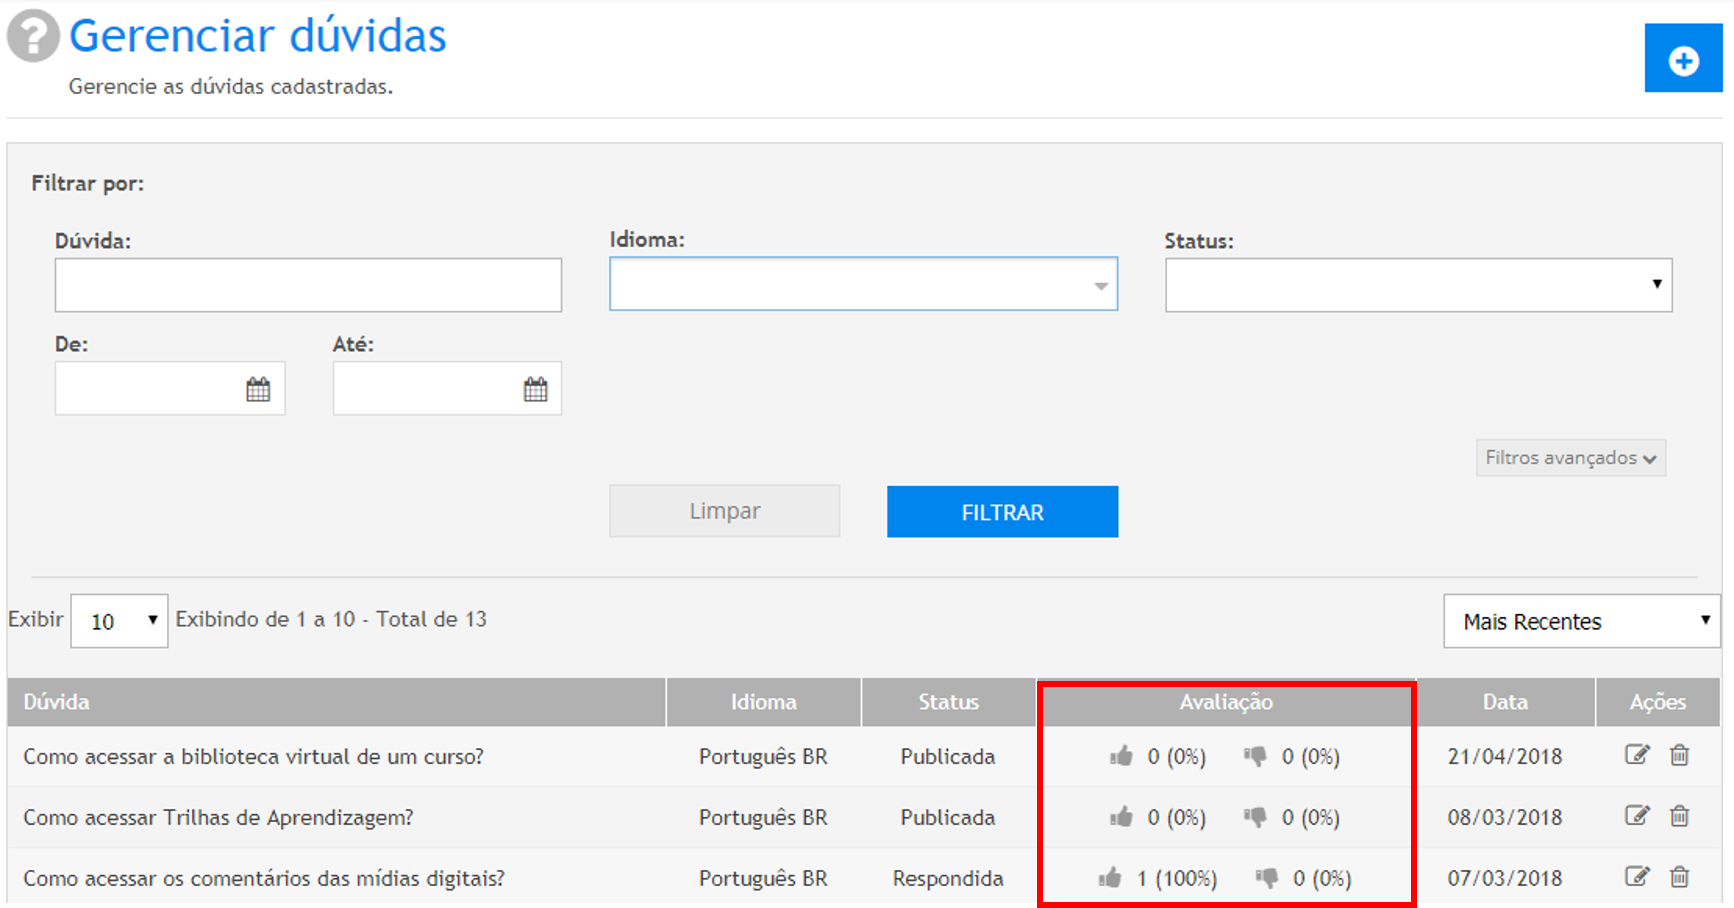Expand Filtros avançados
Image resolution: width=1734 pixels, height=908 pixels.
pyautogui.click(x=1570, y=458)
